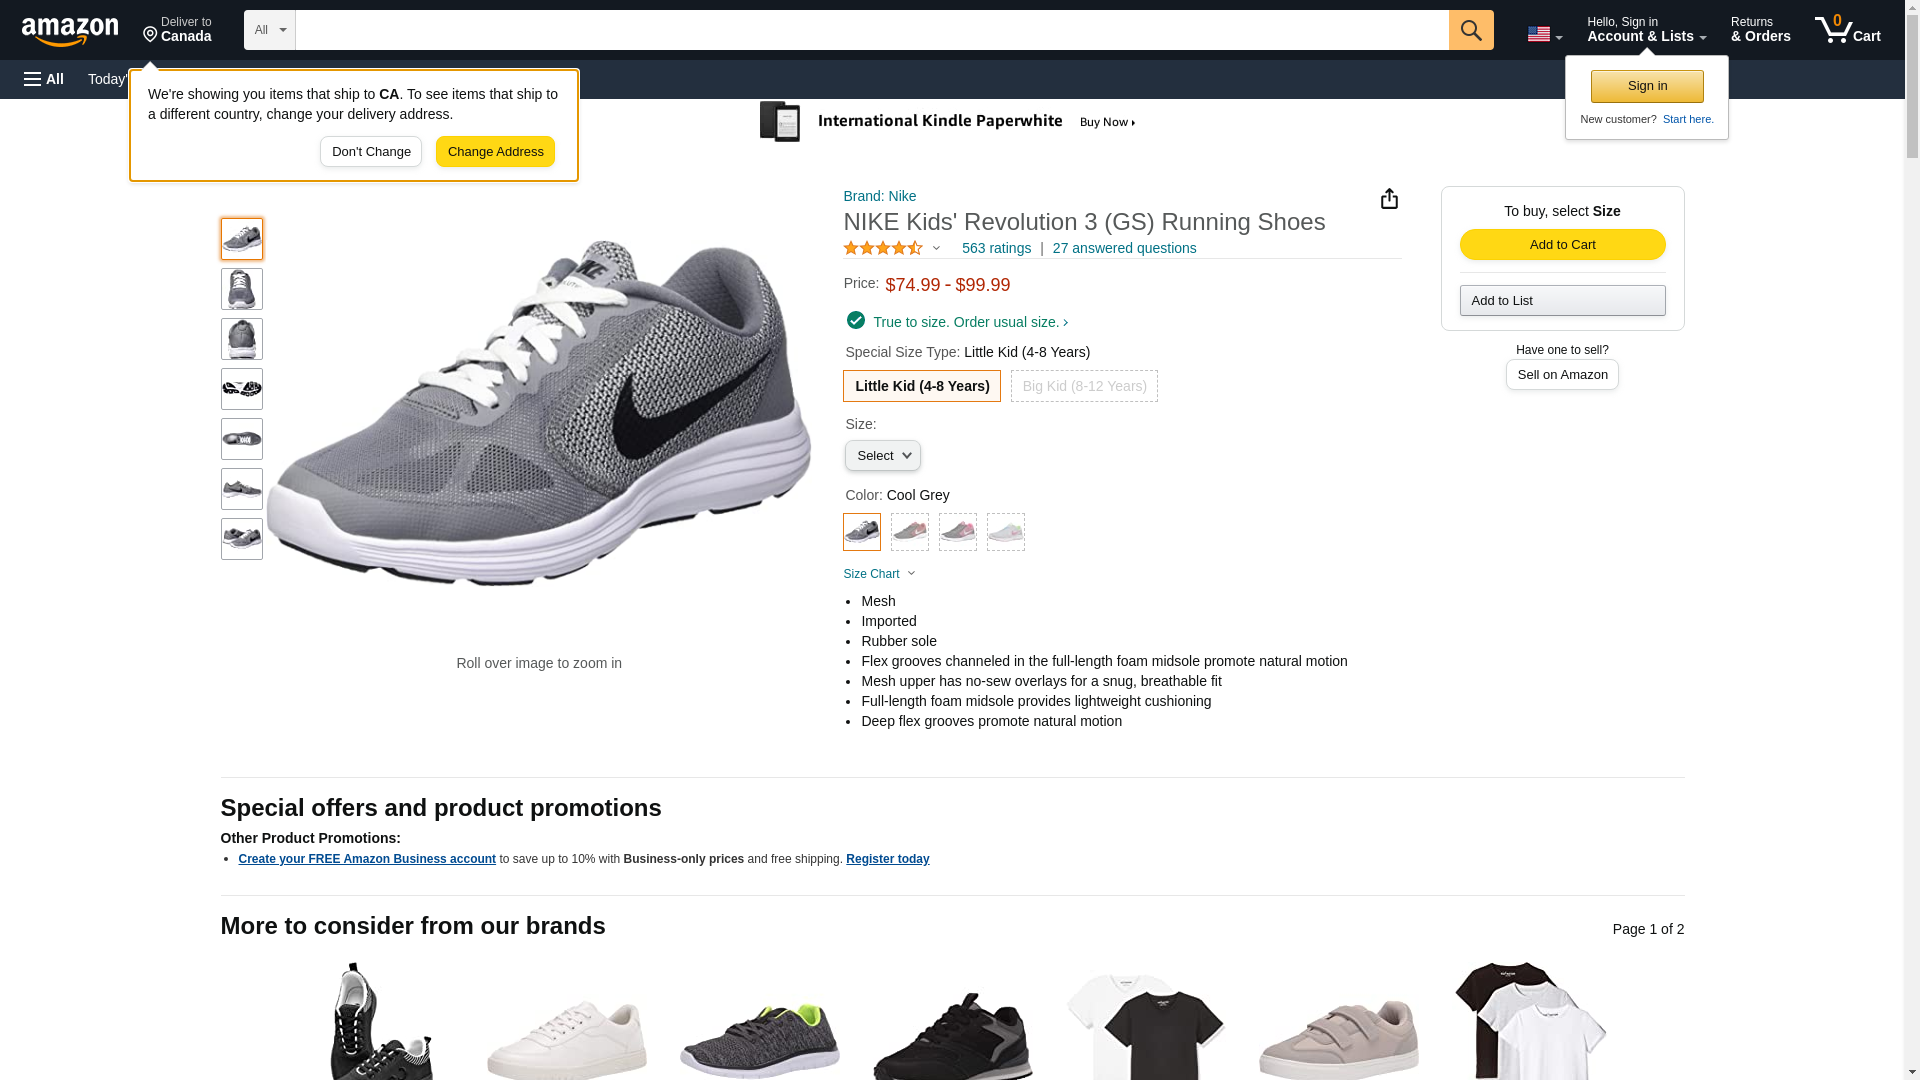The height and width of the screenshot is (1080, 1920).
Task: Click the search magnifier button
Action: [x=1470, y=30]
